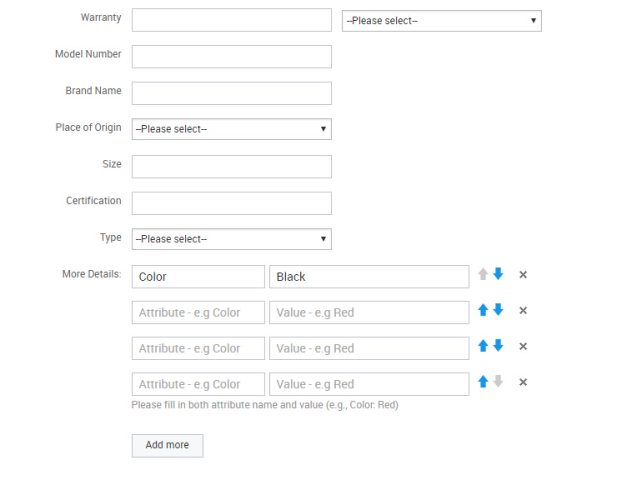The width and height of the screenshot is (637, 480).
Task: Delete the second attribute row
Action: point(522,311)
